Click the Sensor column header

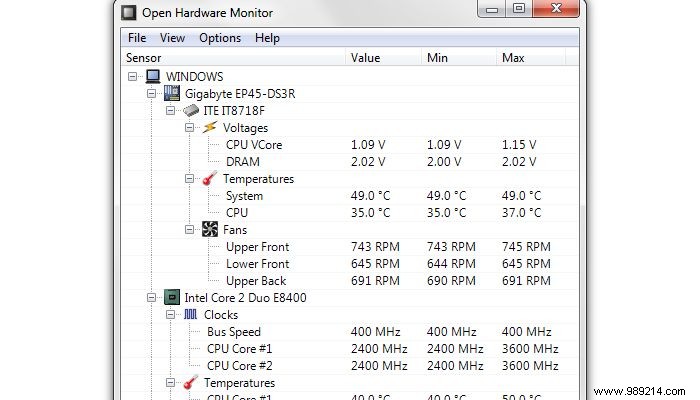click(x=233, y=58)
